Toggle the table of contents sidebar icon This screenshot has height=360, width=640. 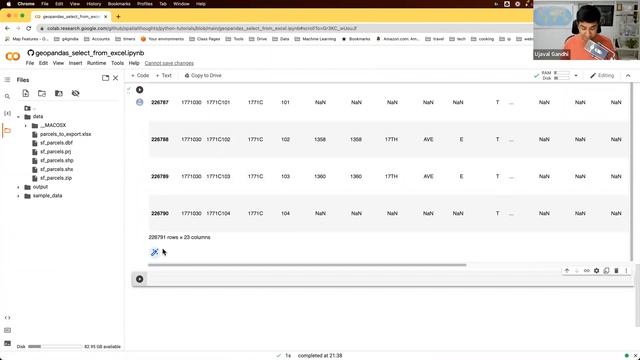point(7,80)
